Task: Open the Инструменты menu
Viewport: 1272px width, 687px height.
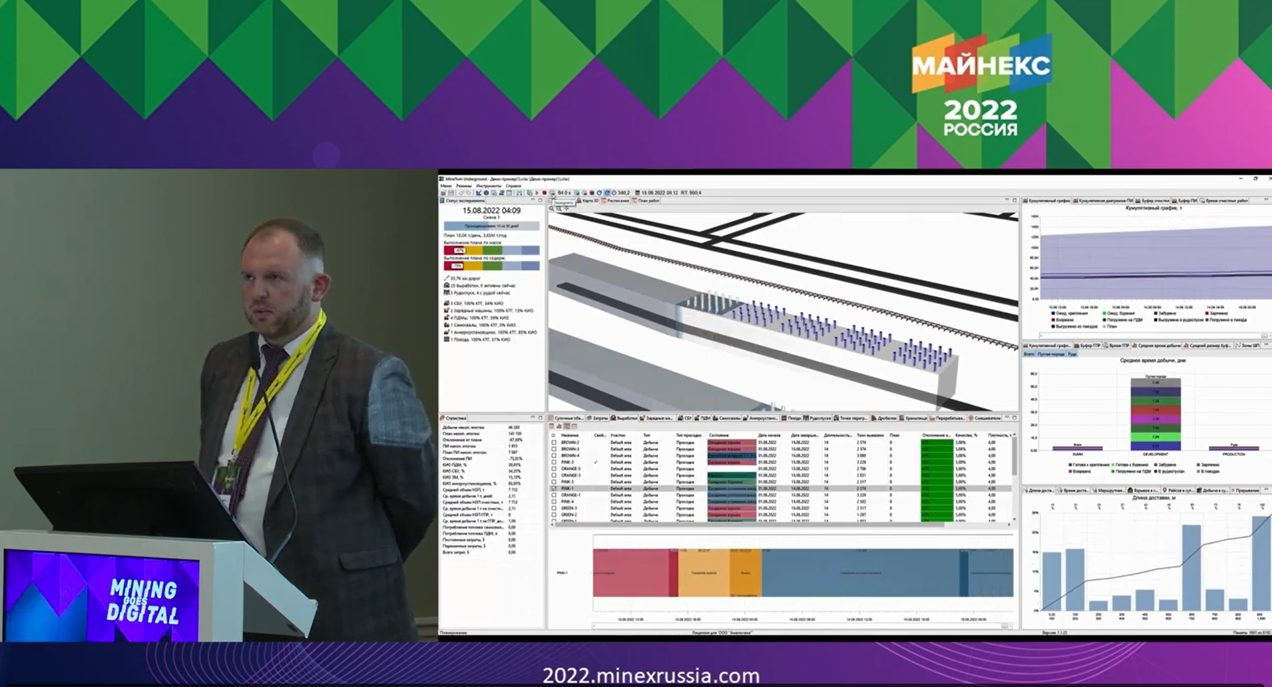Action: tap(489, 186)
